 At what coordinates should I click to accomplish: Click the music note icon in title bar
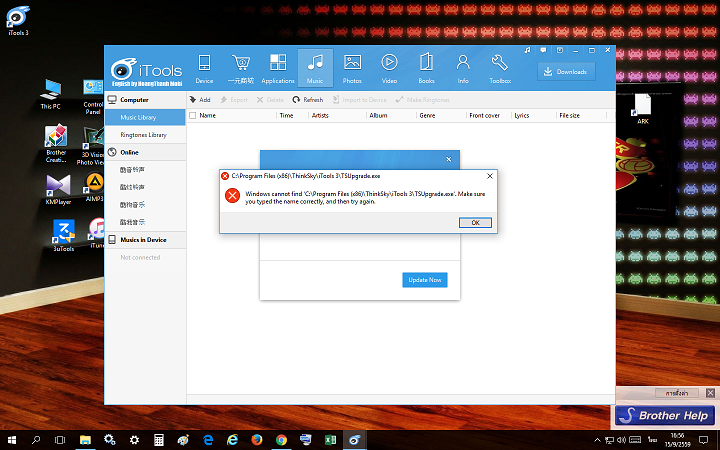point(527,50)
